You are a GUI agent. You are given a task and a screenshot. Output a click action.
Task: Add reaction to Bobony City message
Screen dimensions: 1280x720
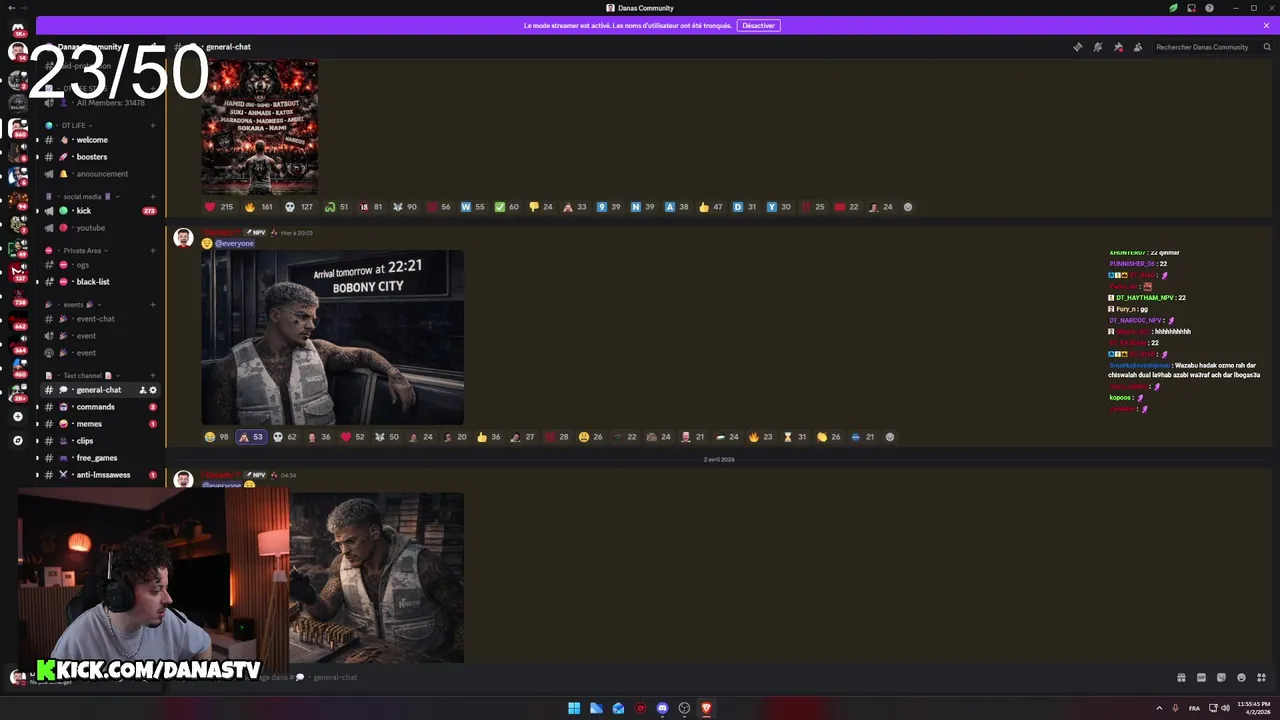890,437
